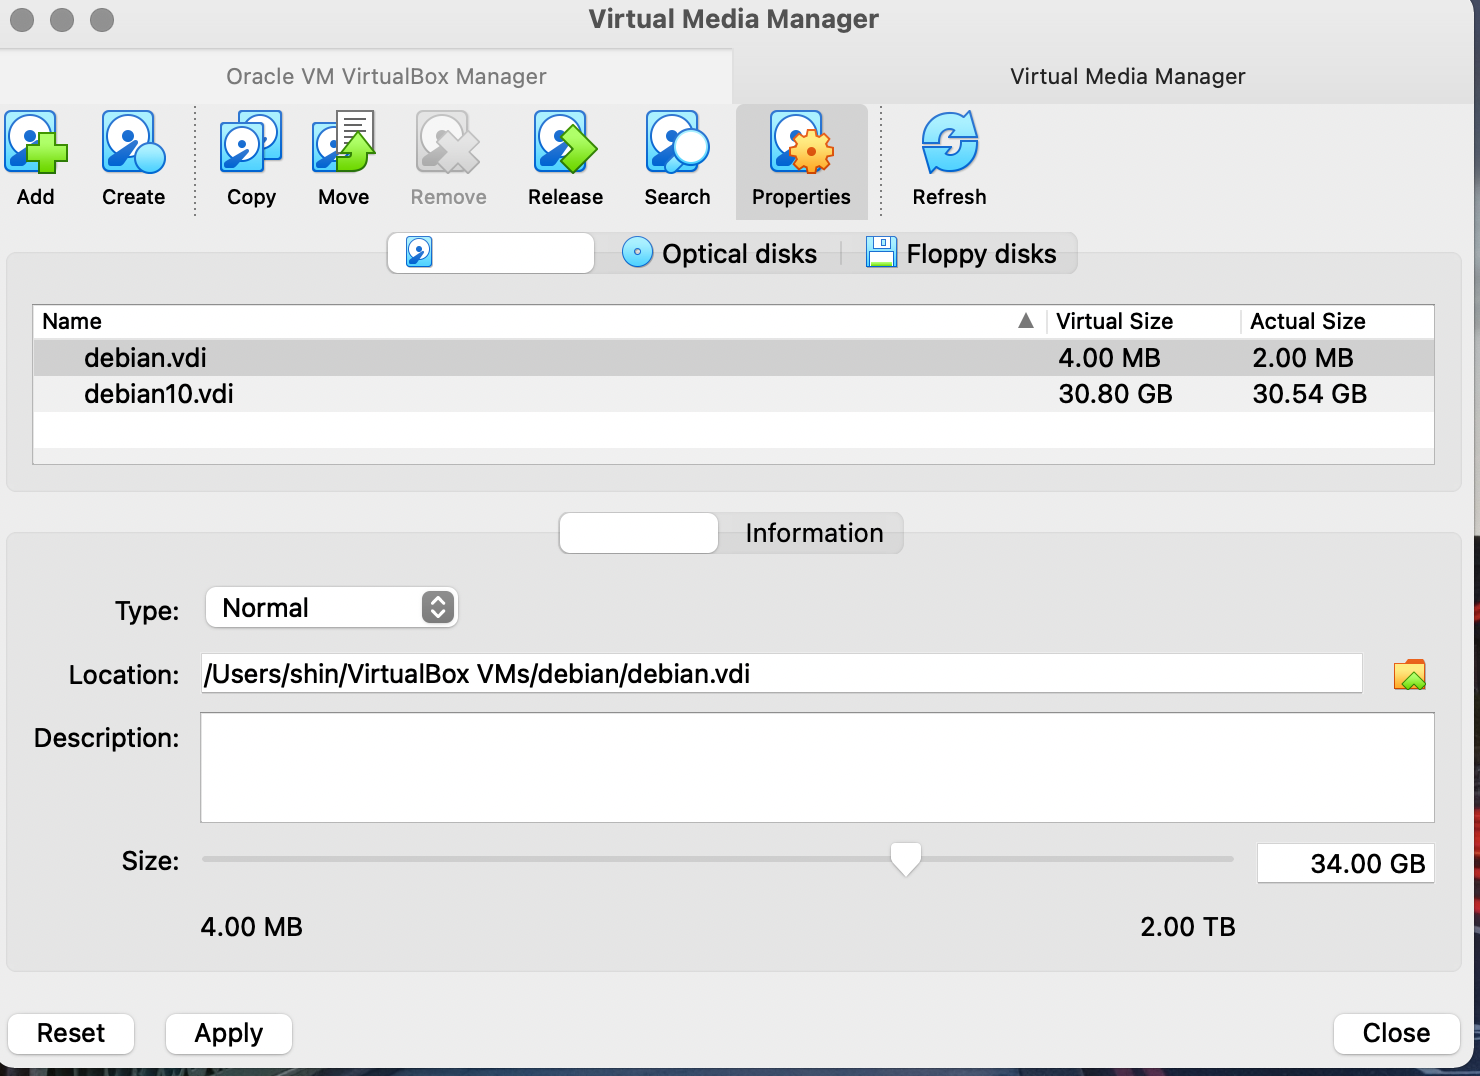Click the Location path field
This screenshot has width=1480, height=1076.
click(781, 673)
